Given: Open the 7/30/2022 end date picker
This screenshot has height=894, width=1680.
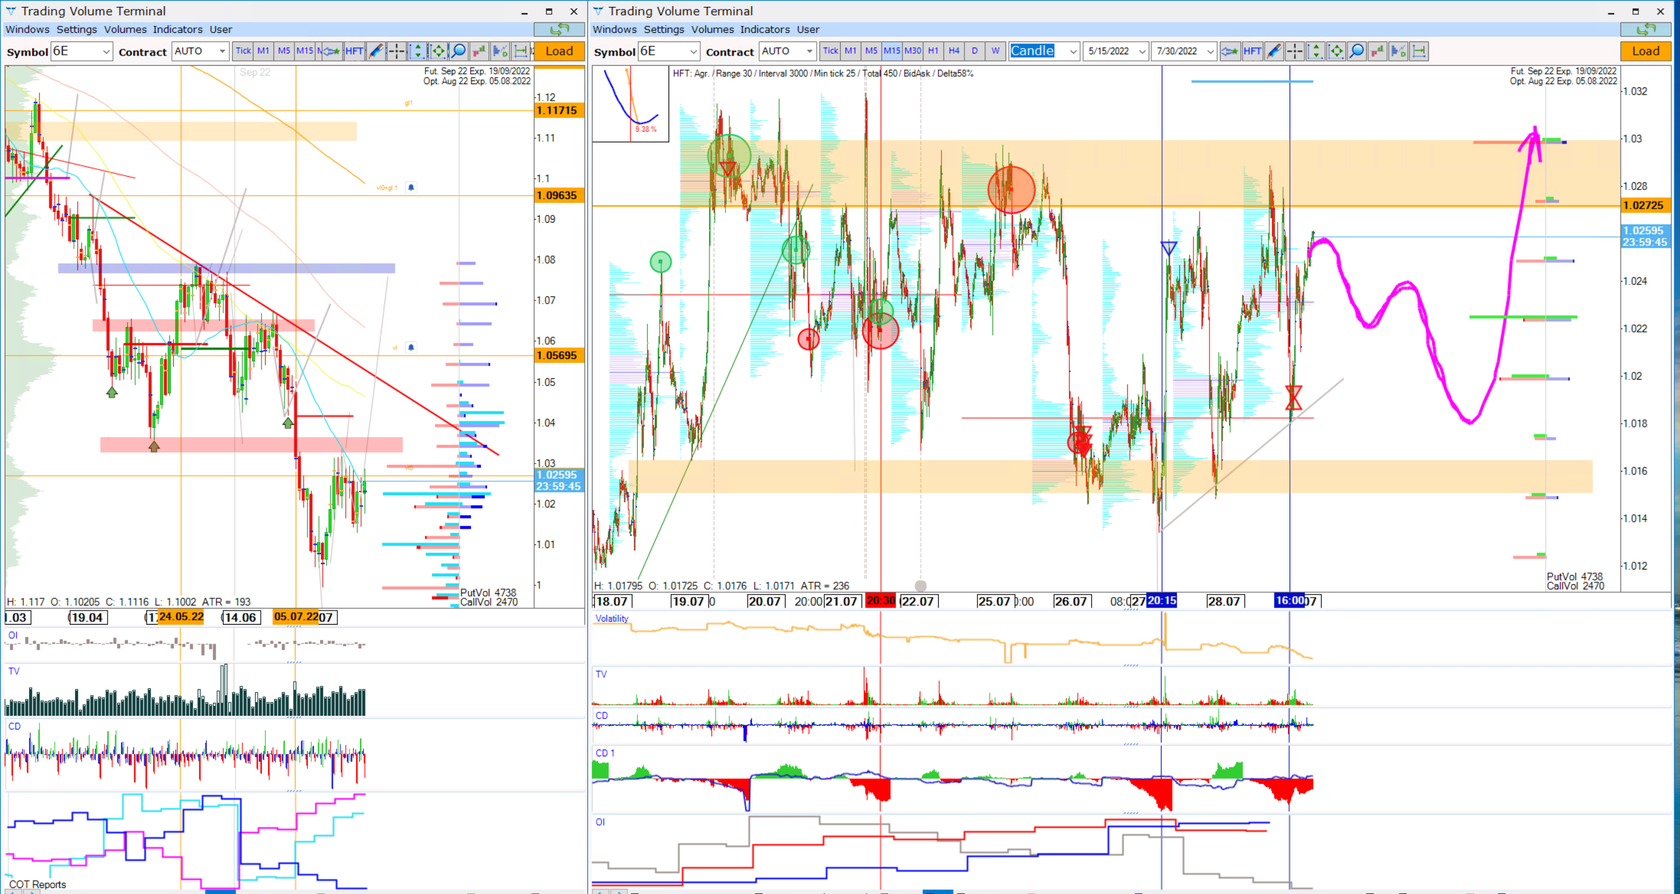Looking at the screenshot, I should [x=1183, y=51].
